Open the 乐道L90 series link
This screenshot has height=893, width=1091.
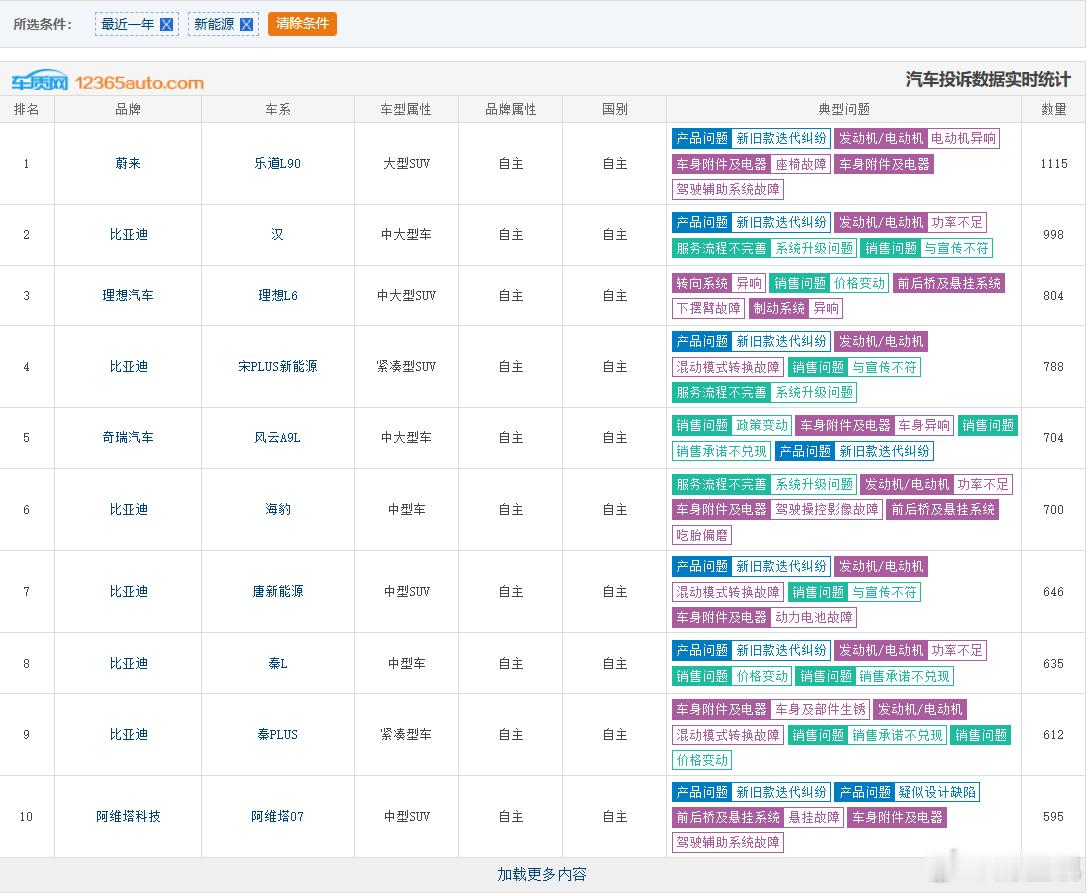pos(278,164)
